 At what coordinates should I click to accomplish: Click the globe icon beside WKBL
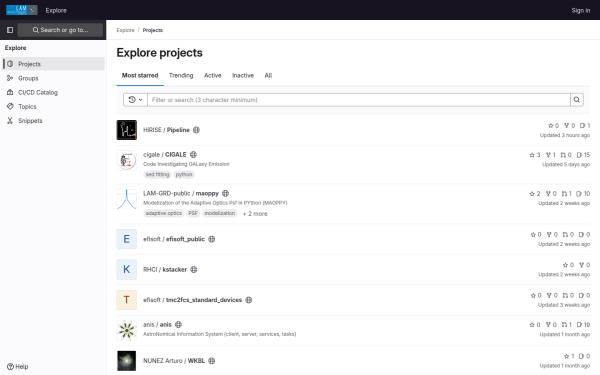(x=212, y=360)
